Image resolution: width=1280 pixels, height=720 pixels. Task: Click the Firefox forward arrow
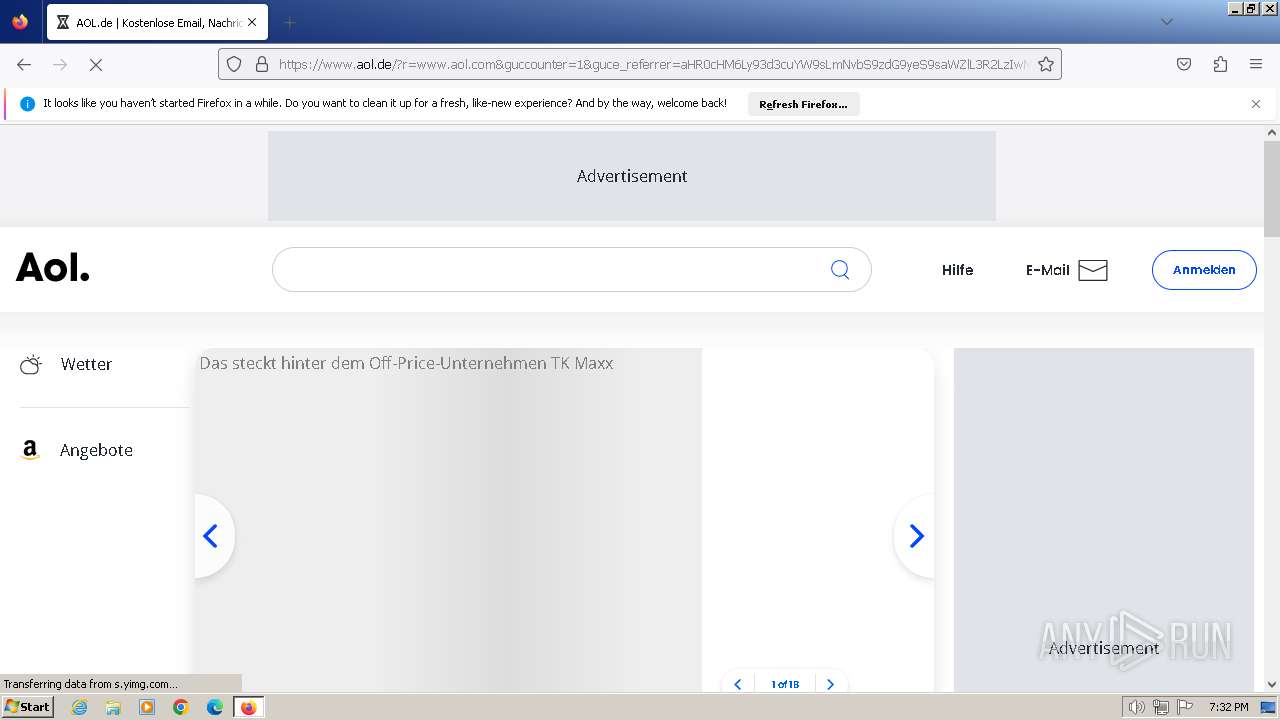pos(60,64)
